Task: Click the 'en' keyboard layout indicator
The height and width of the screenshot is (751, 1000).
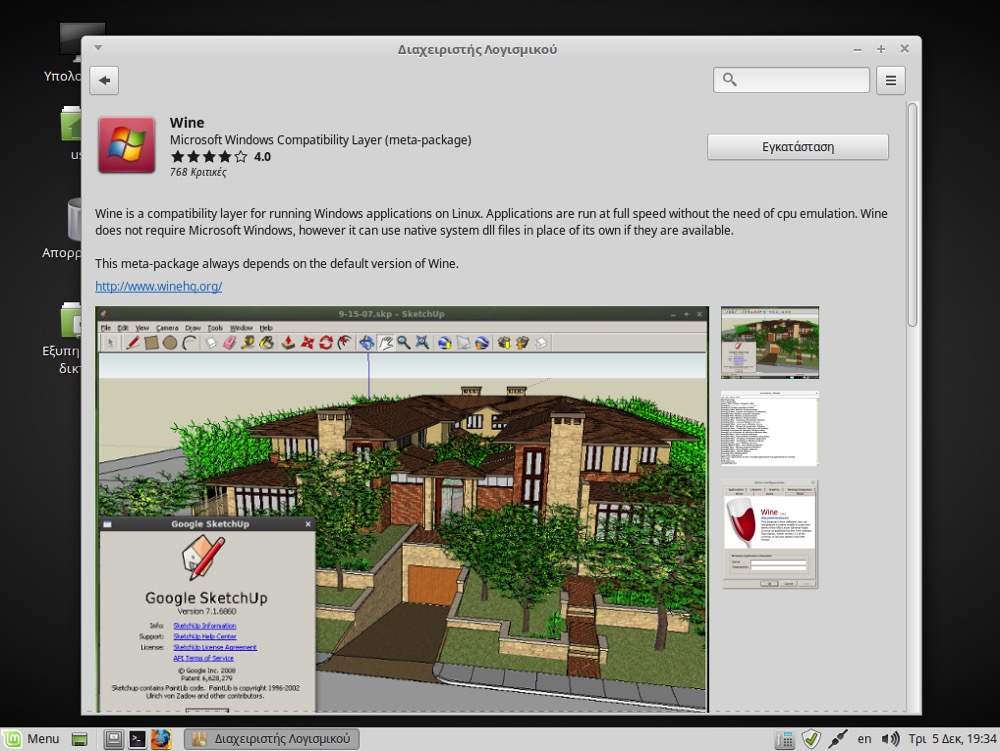Action: coord(864,739)
